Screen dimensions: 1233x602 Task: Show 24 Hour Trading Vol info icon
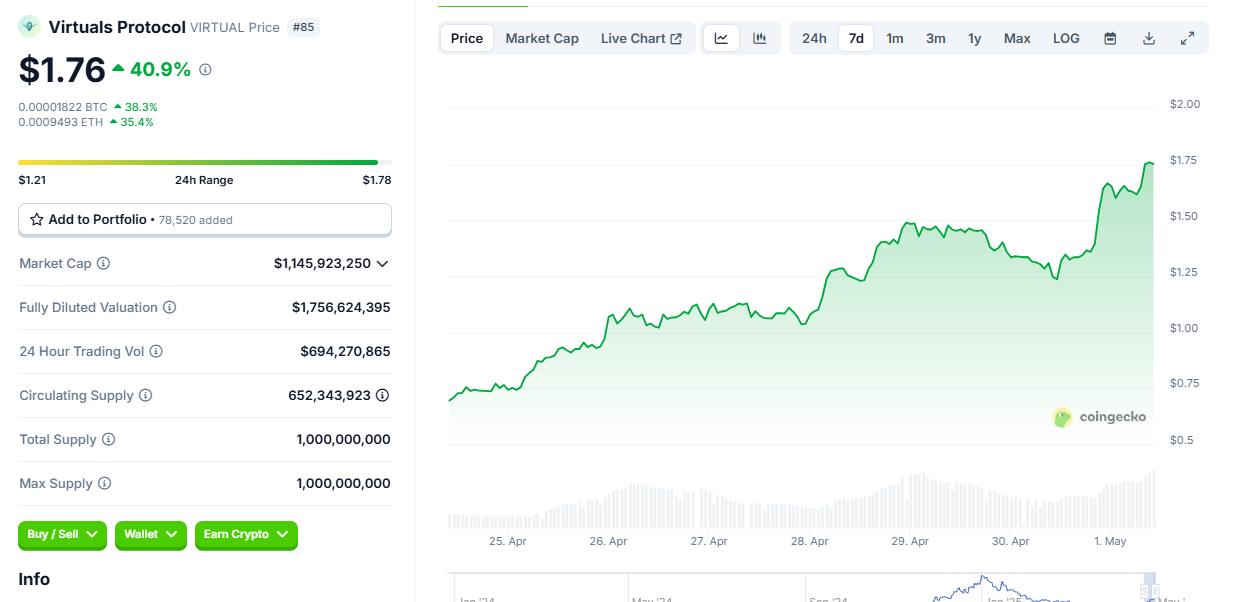(x=156, y=351)
